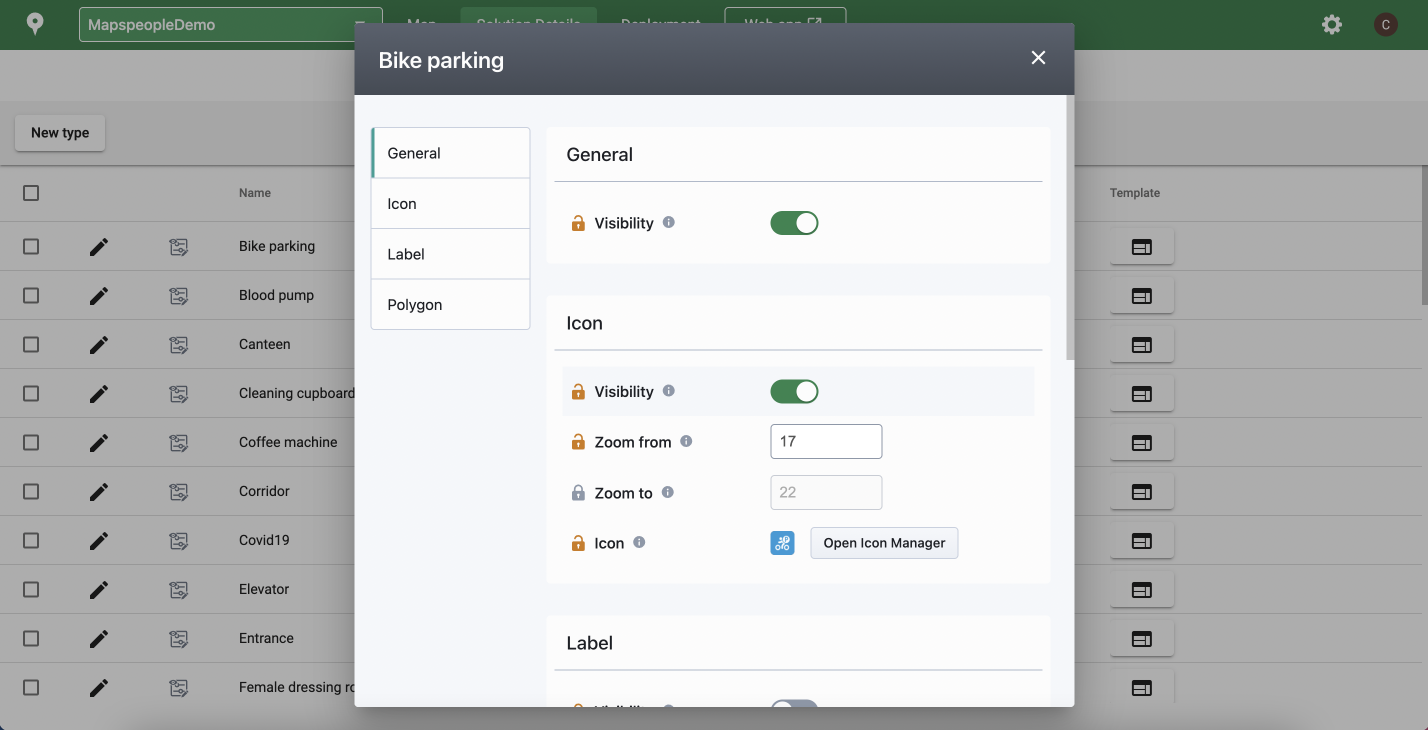Viewport: 1428px width, 730px height.
Task: Open the Deployment menu item
Action: (660, 23)
